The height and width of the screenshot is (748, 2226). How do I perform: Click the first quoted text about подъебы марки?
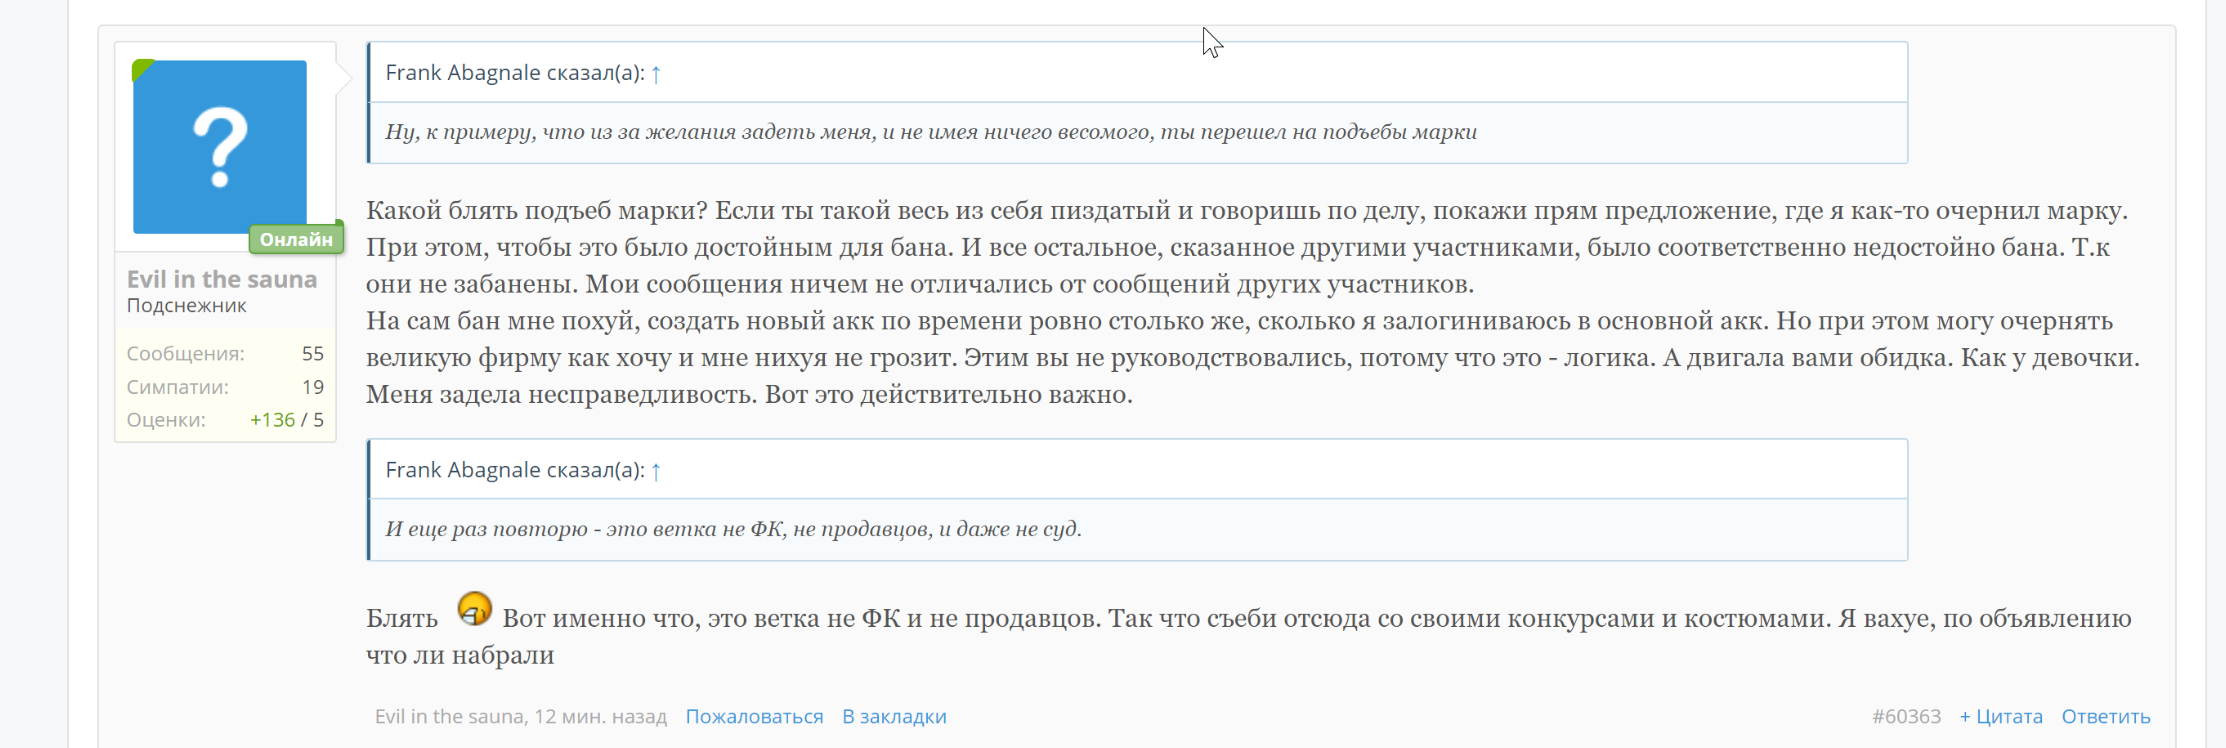pyautogui.click(x=931, y=132)
